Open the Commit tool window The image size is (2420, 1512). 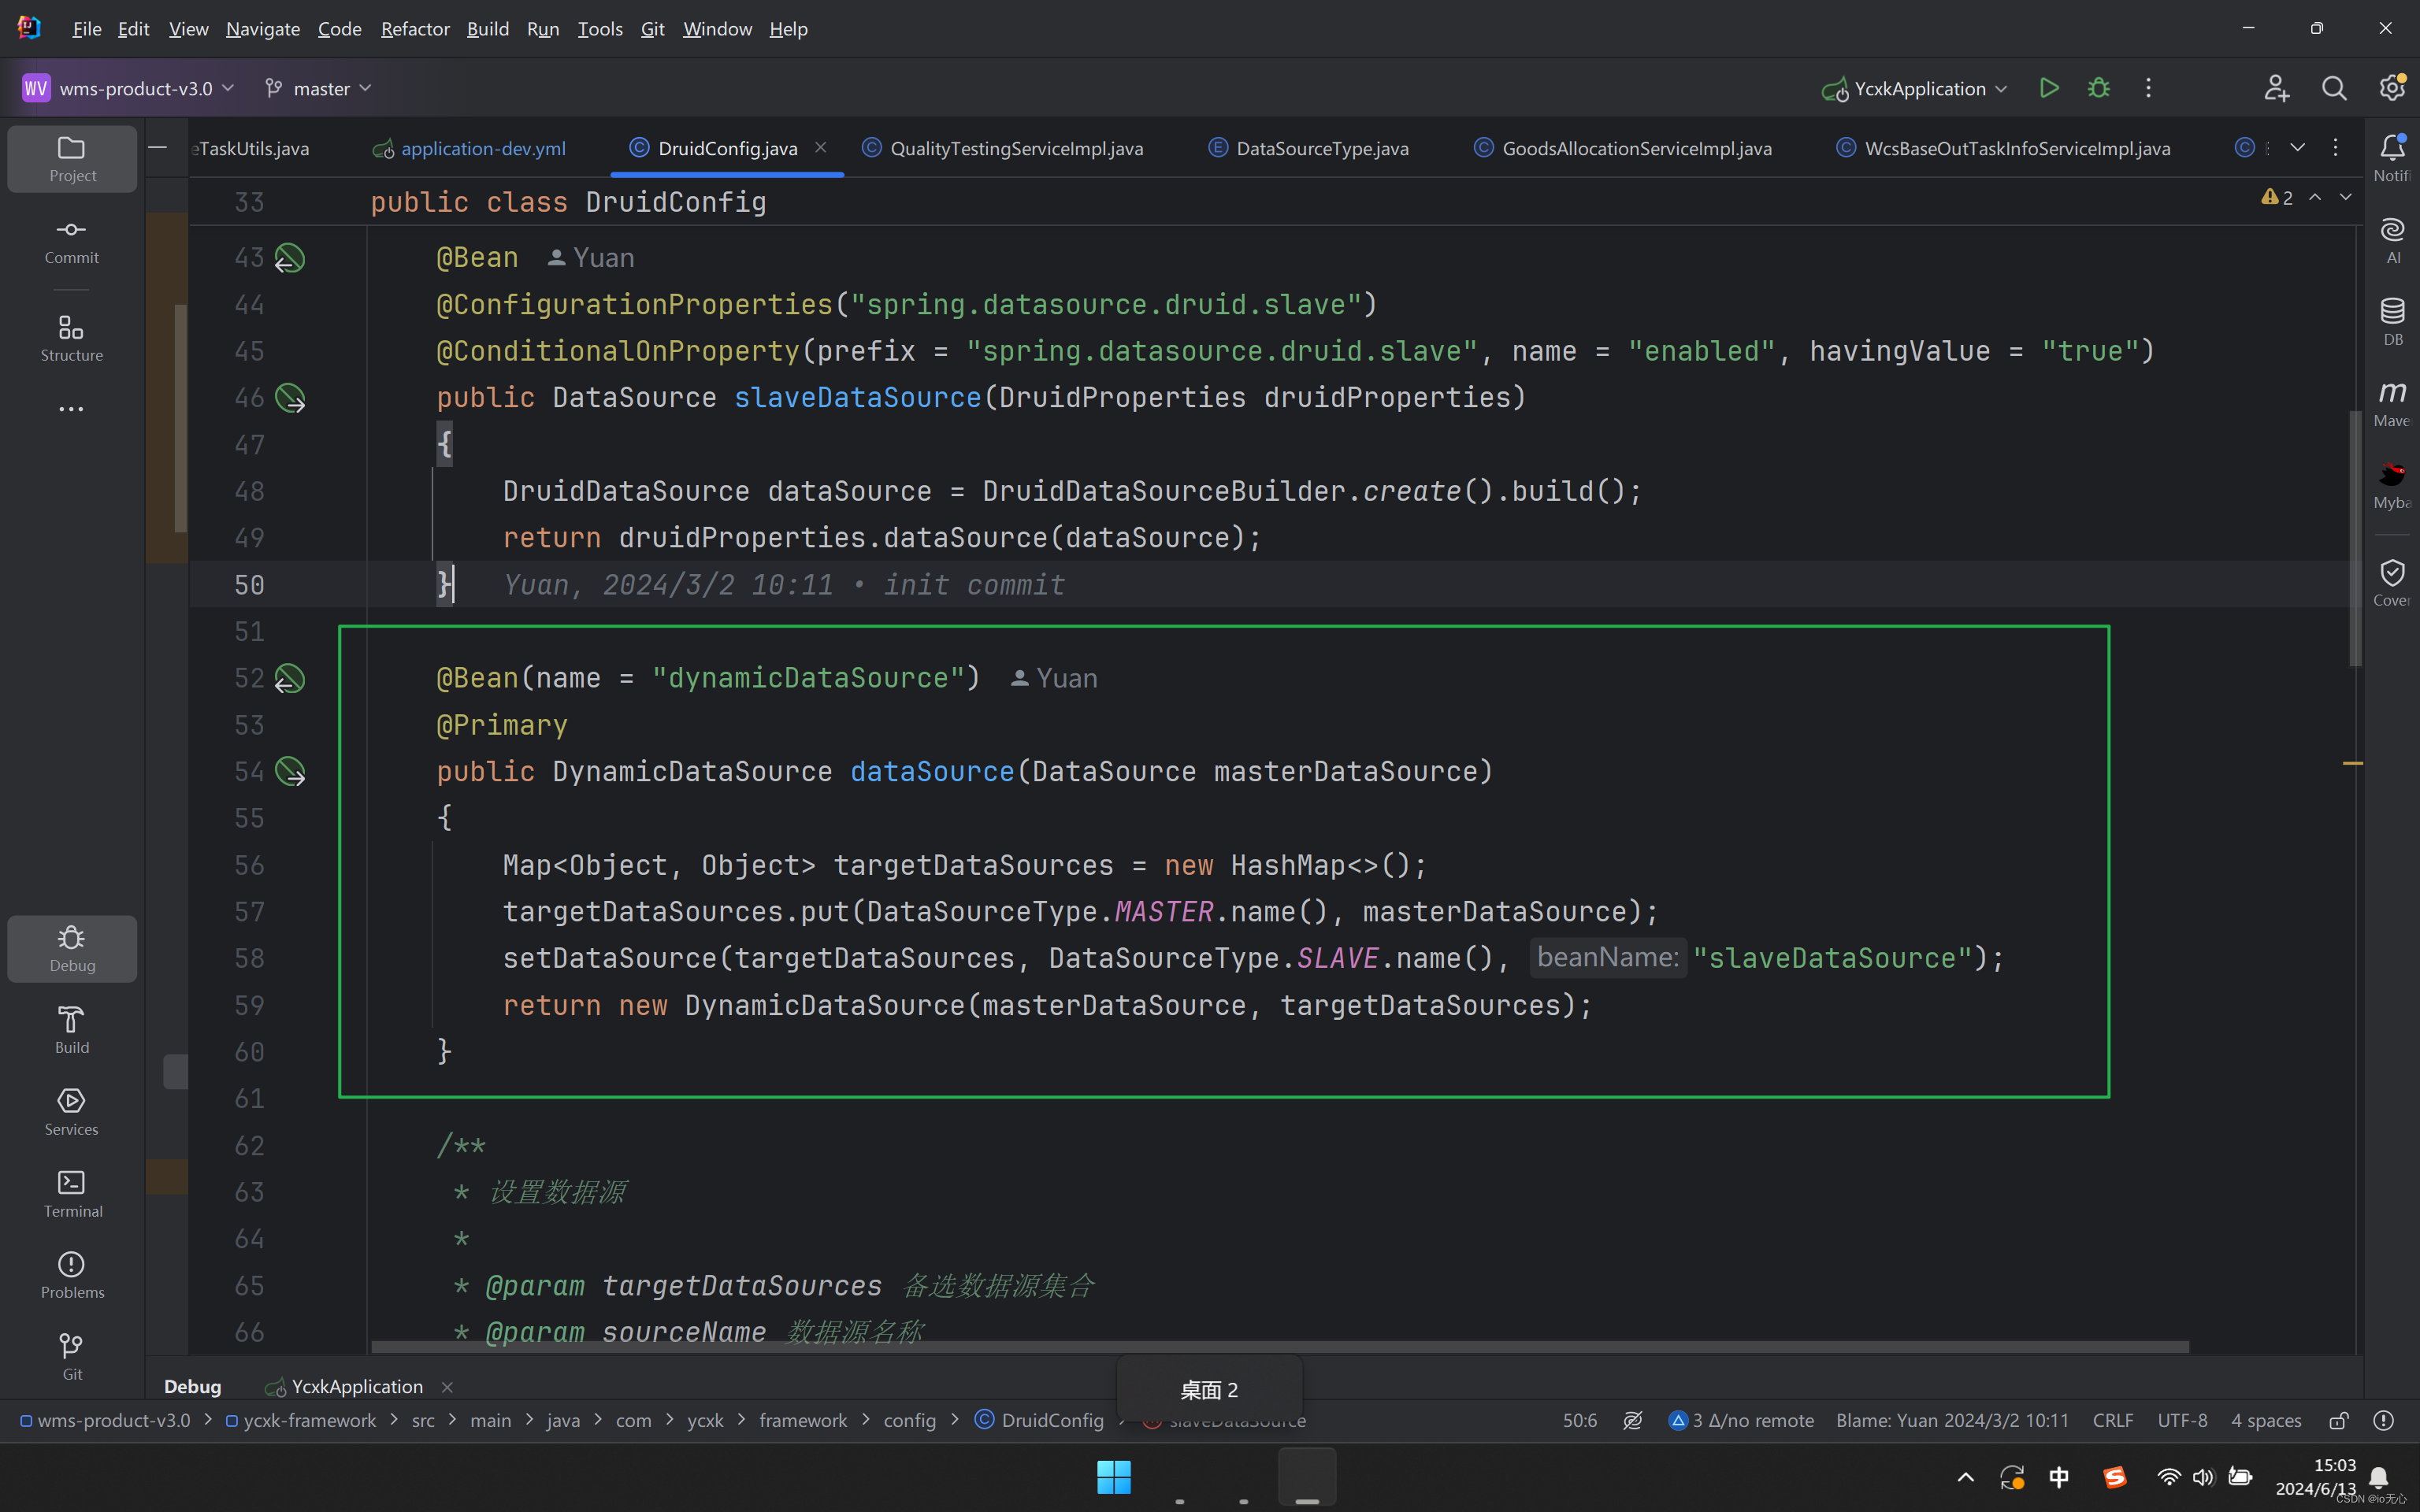click(x=71, y=241)
